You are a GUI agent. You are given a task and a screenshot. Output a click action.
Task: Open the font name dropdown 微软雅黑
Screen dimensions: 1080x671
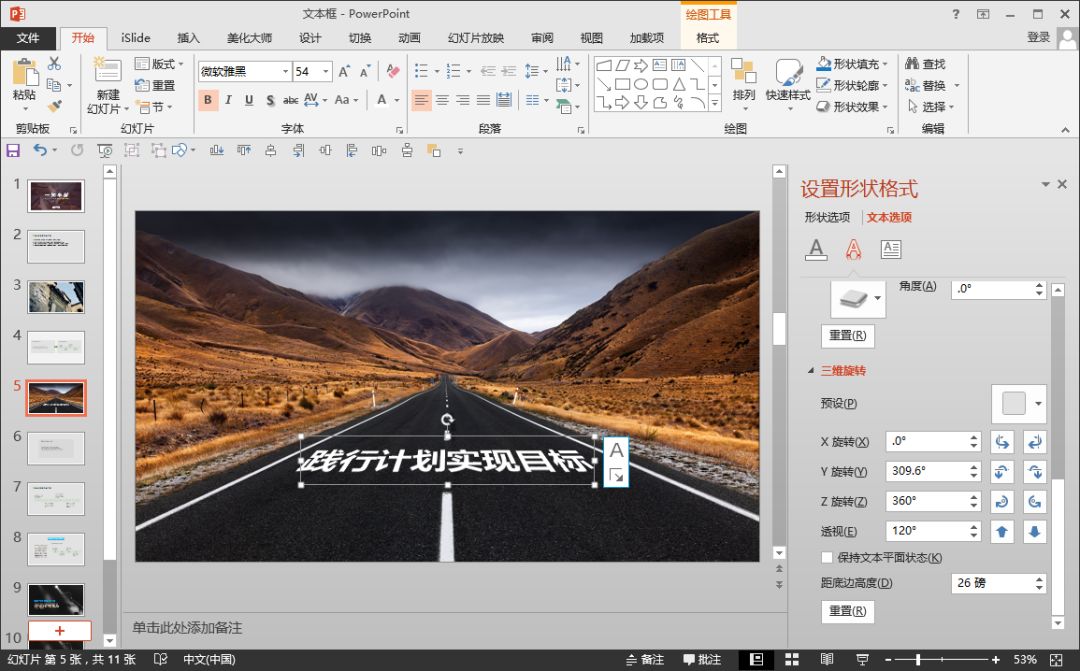click(285, 72)
